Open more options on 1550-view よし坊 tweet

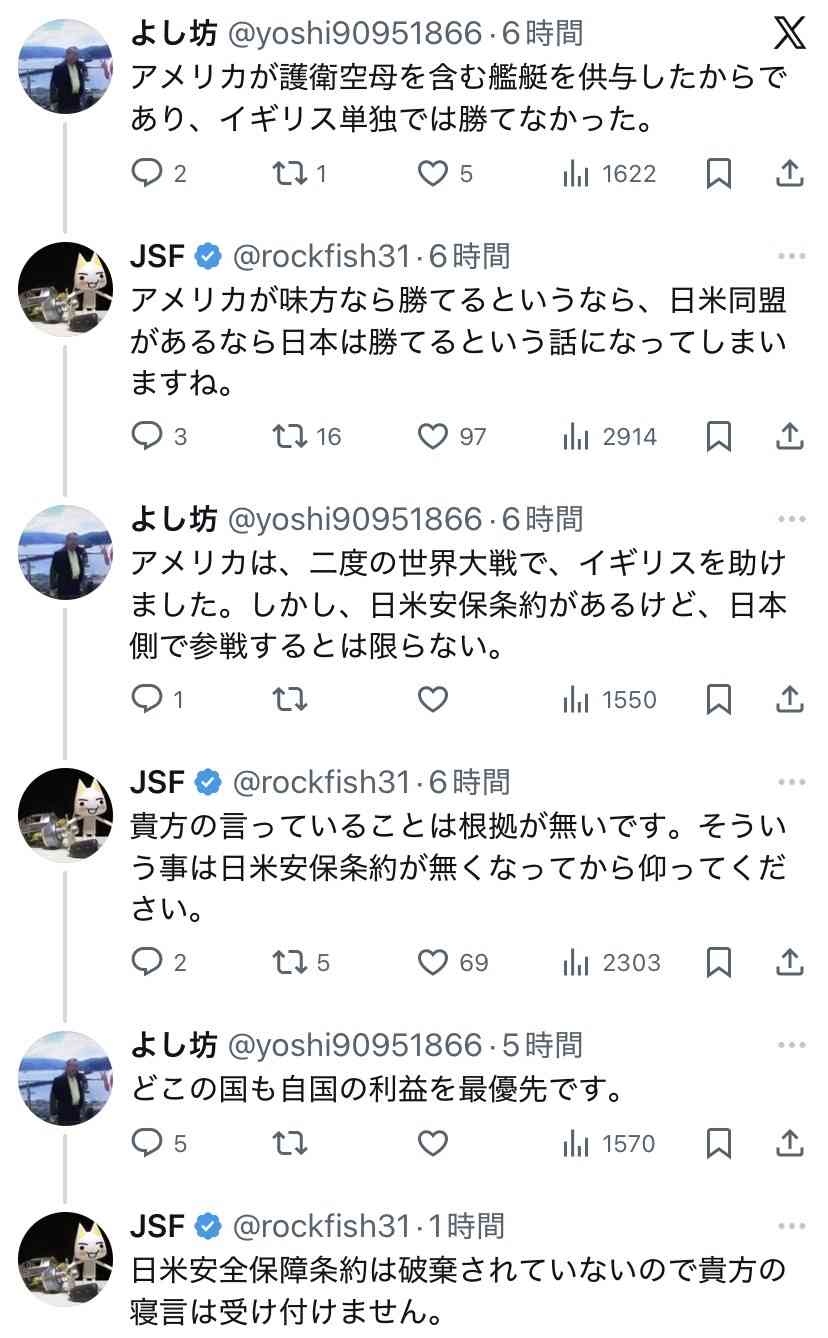click(791, 519)
